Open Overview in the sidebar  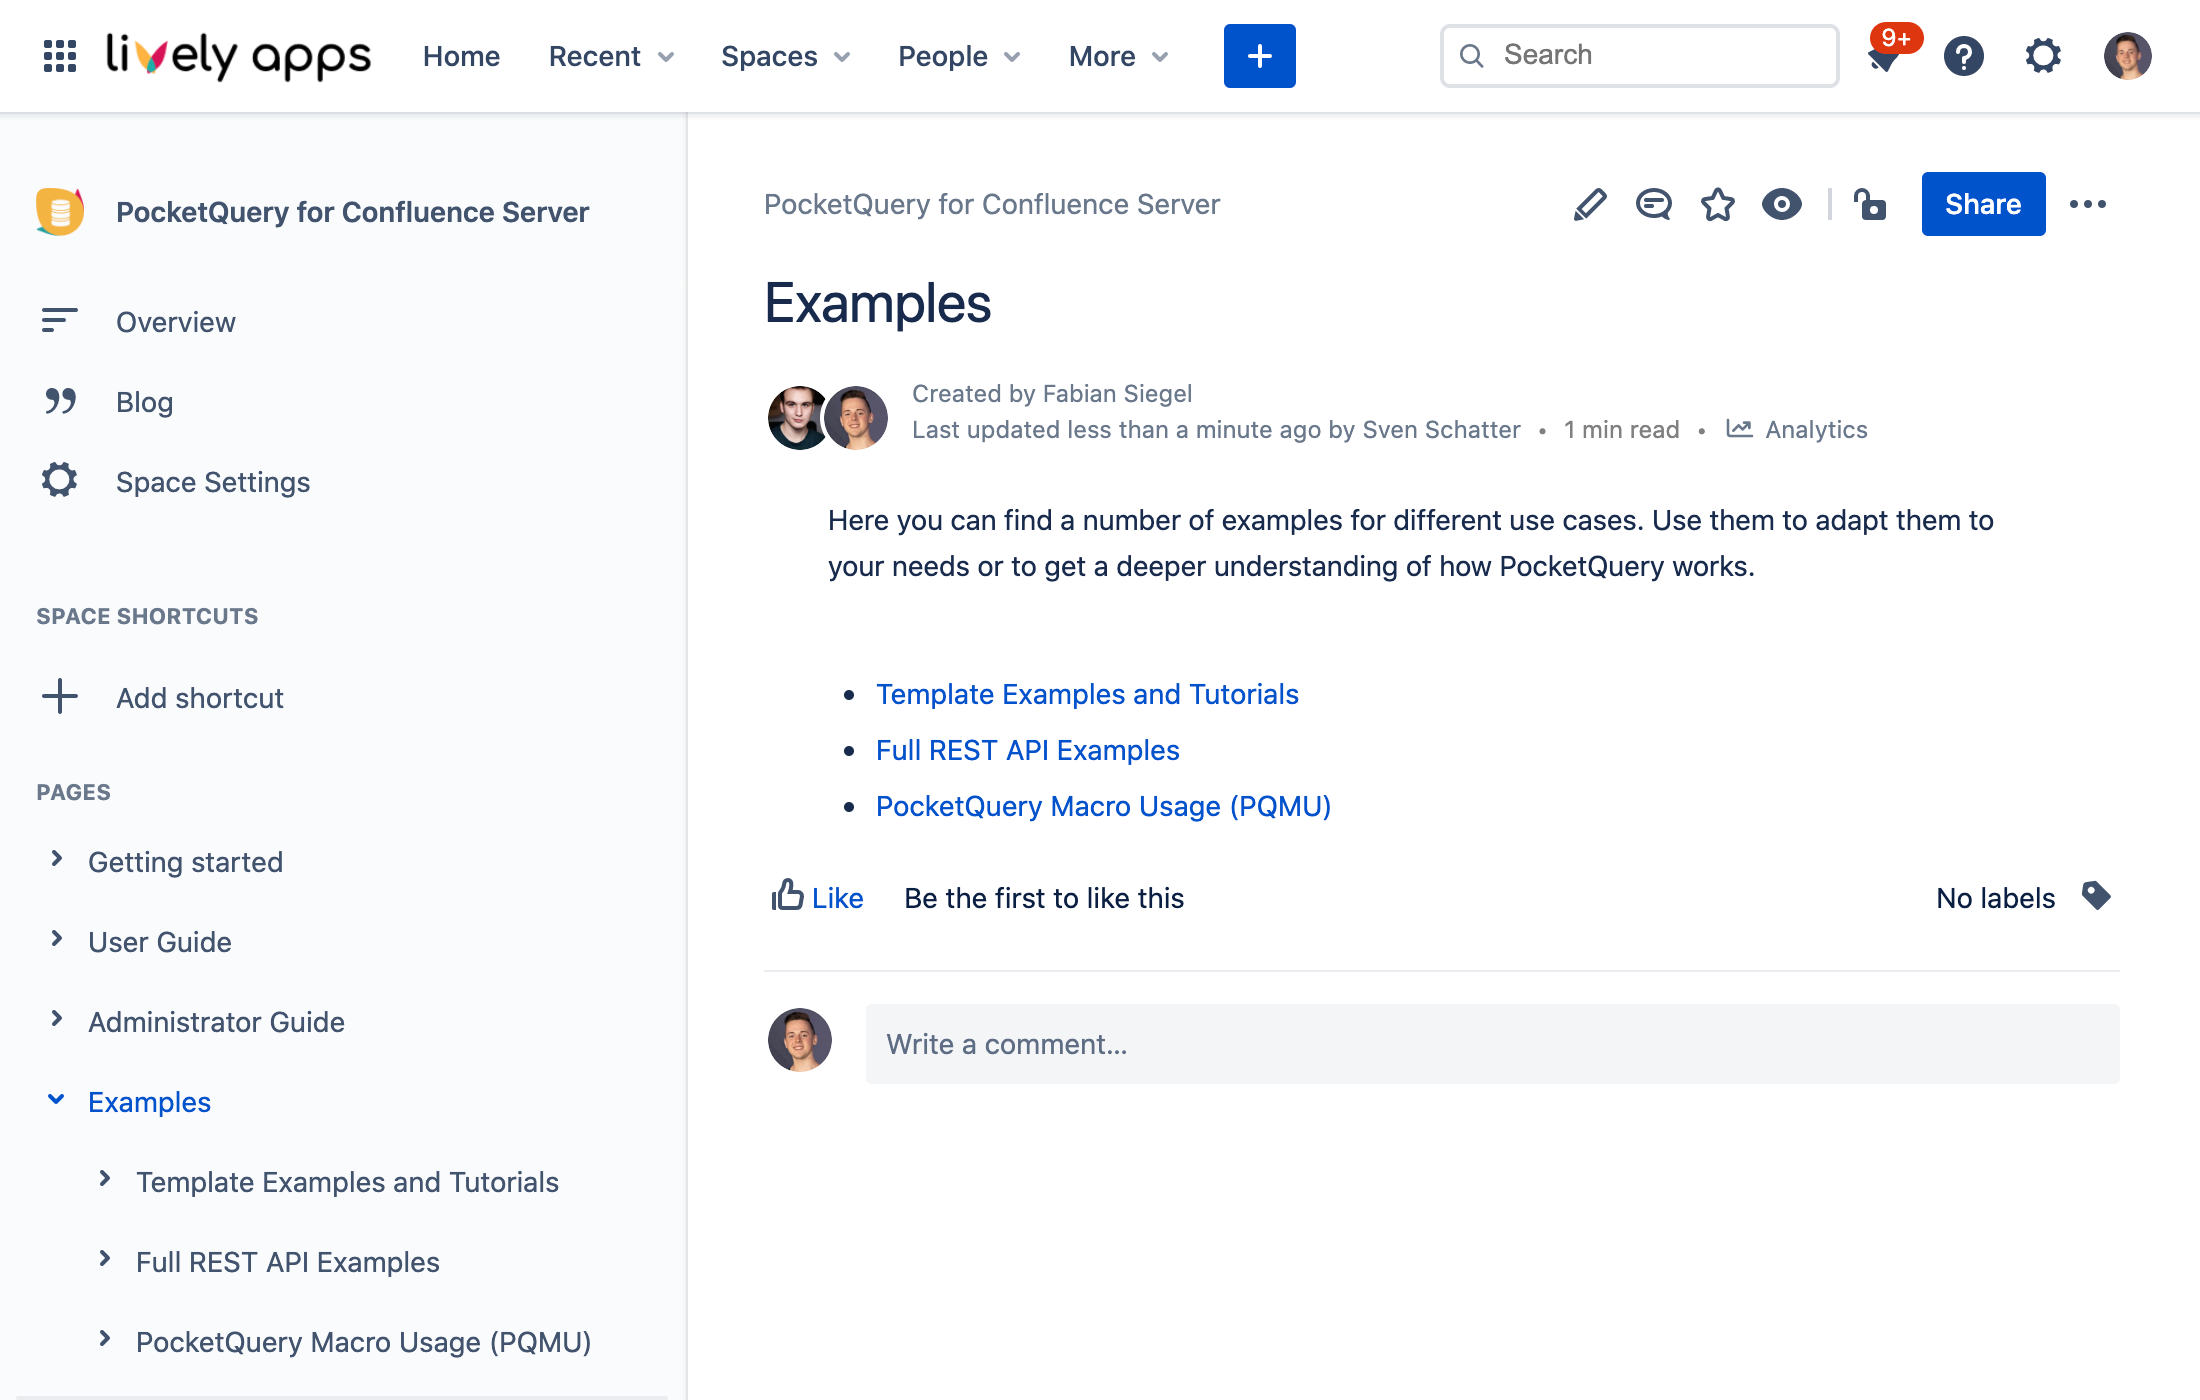[x=176, y=322]
